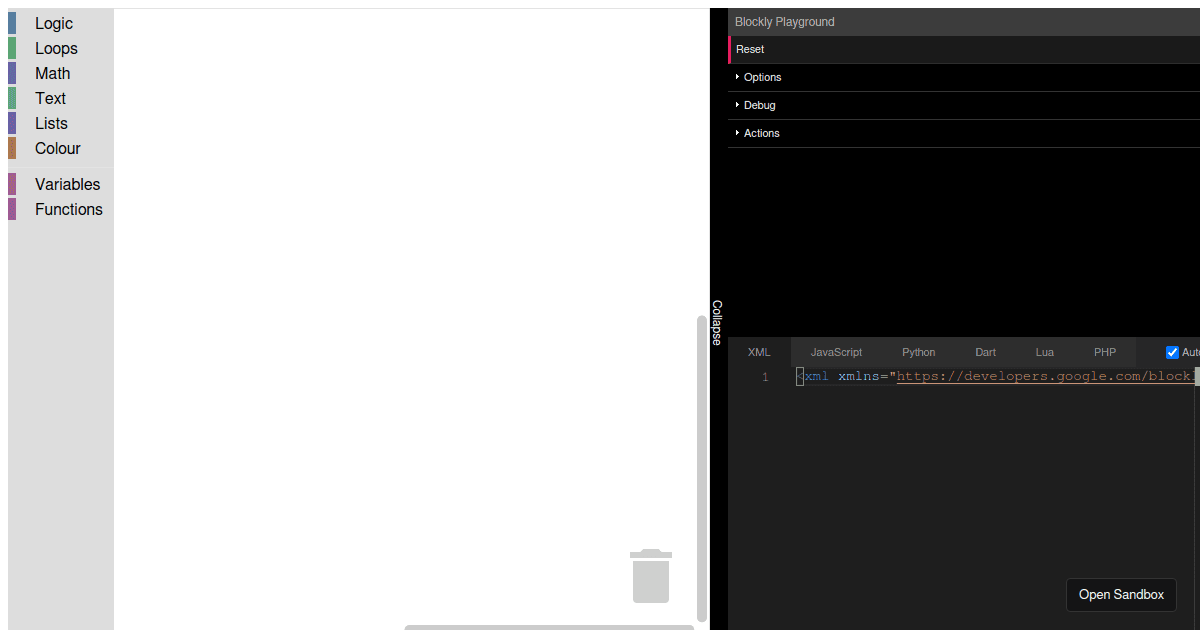Open the Text block category
The height and width of the screenshot is (630, 1200).
pyautogui.click(x=50, y=98)
